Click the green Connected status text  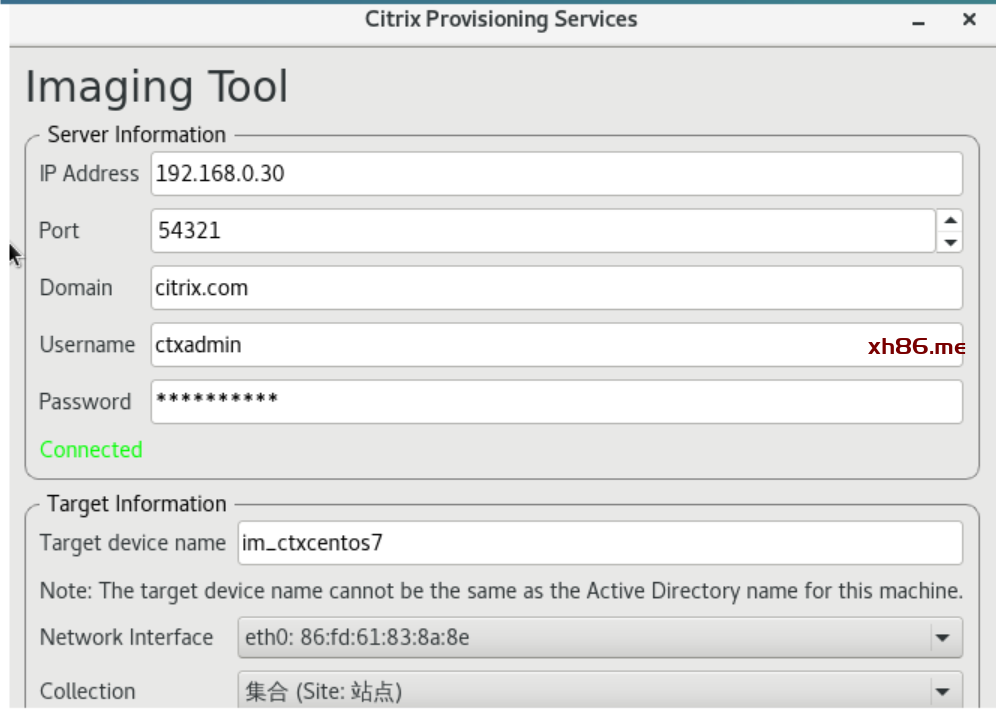(x=91, y=450)
